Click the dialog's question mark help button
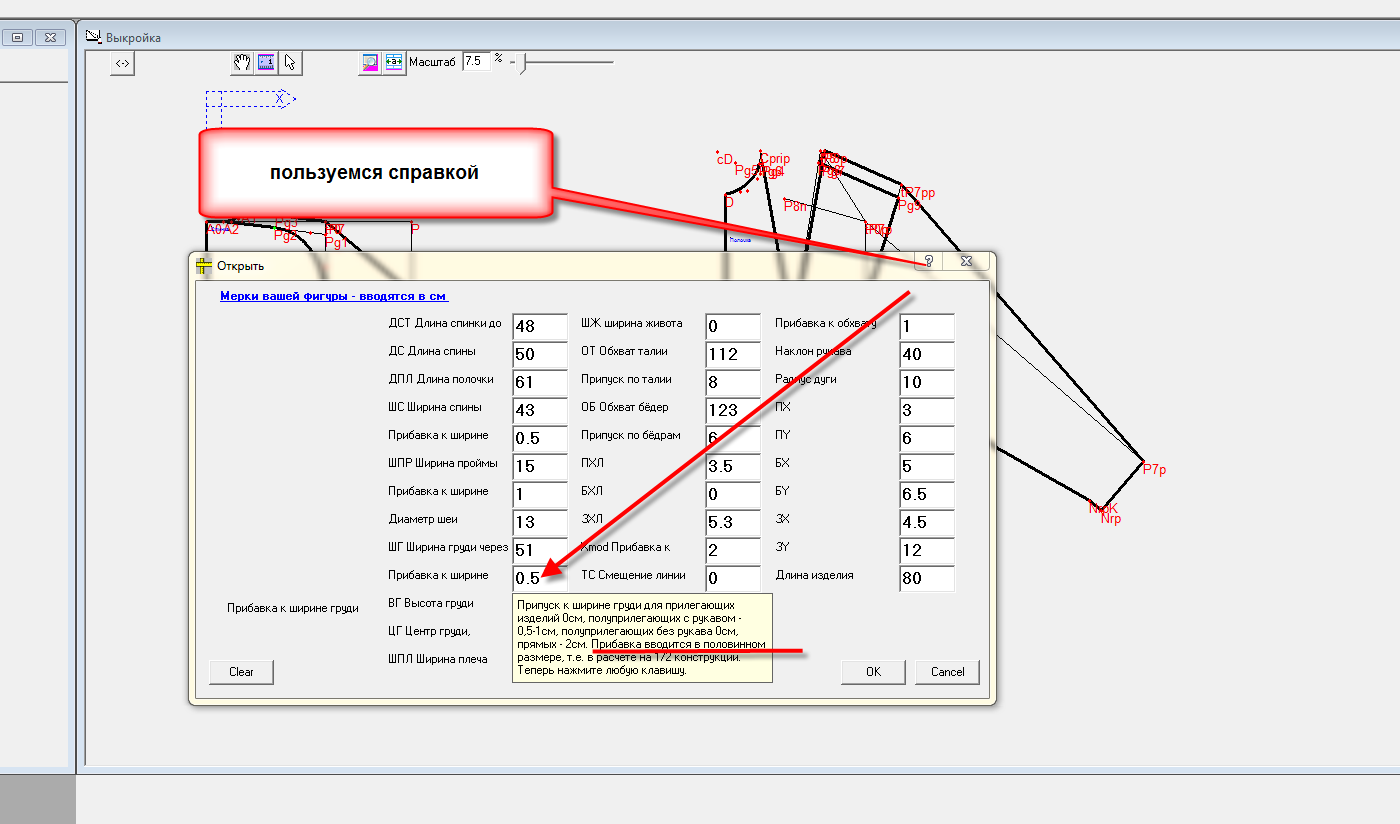 click(928, 261)
